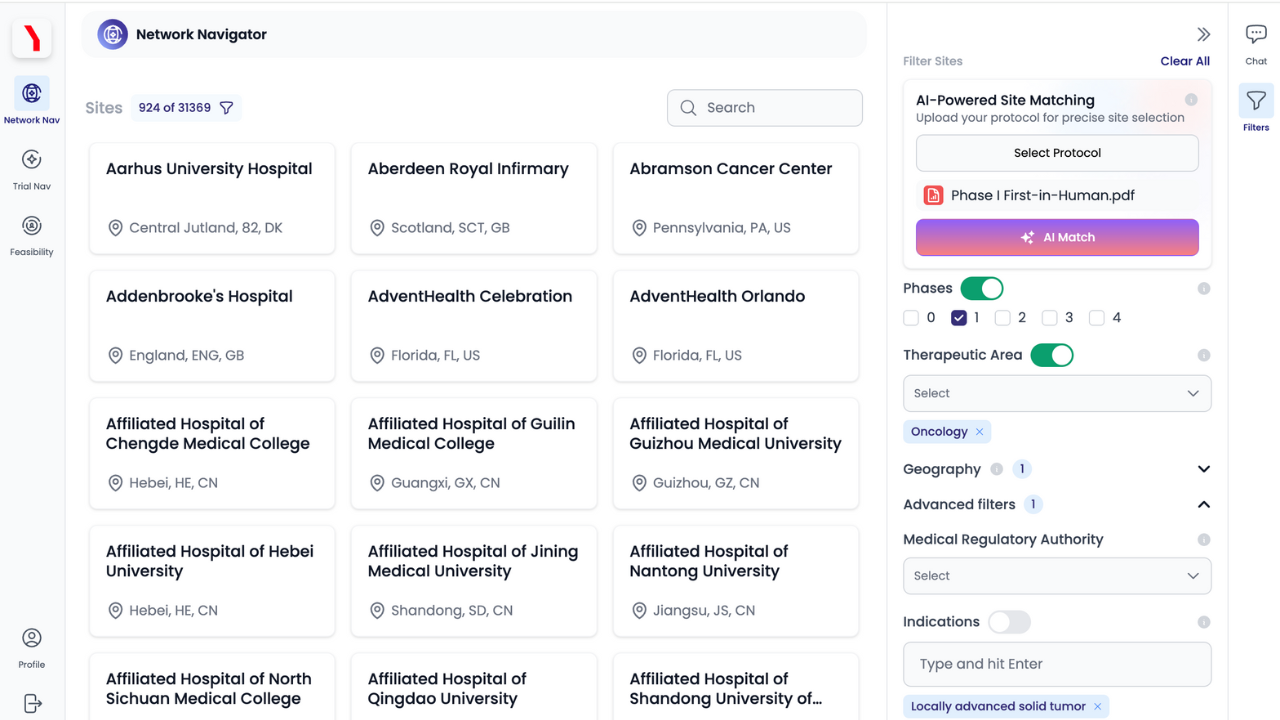This screenshot has height=720, width=1280.
Task: Click the info icon next to Phases
Action: click(x=1204, y=288)
